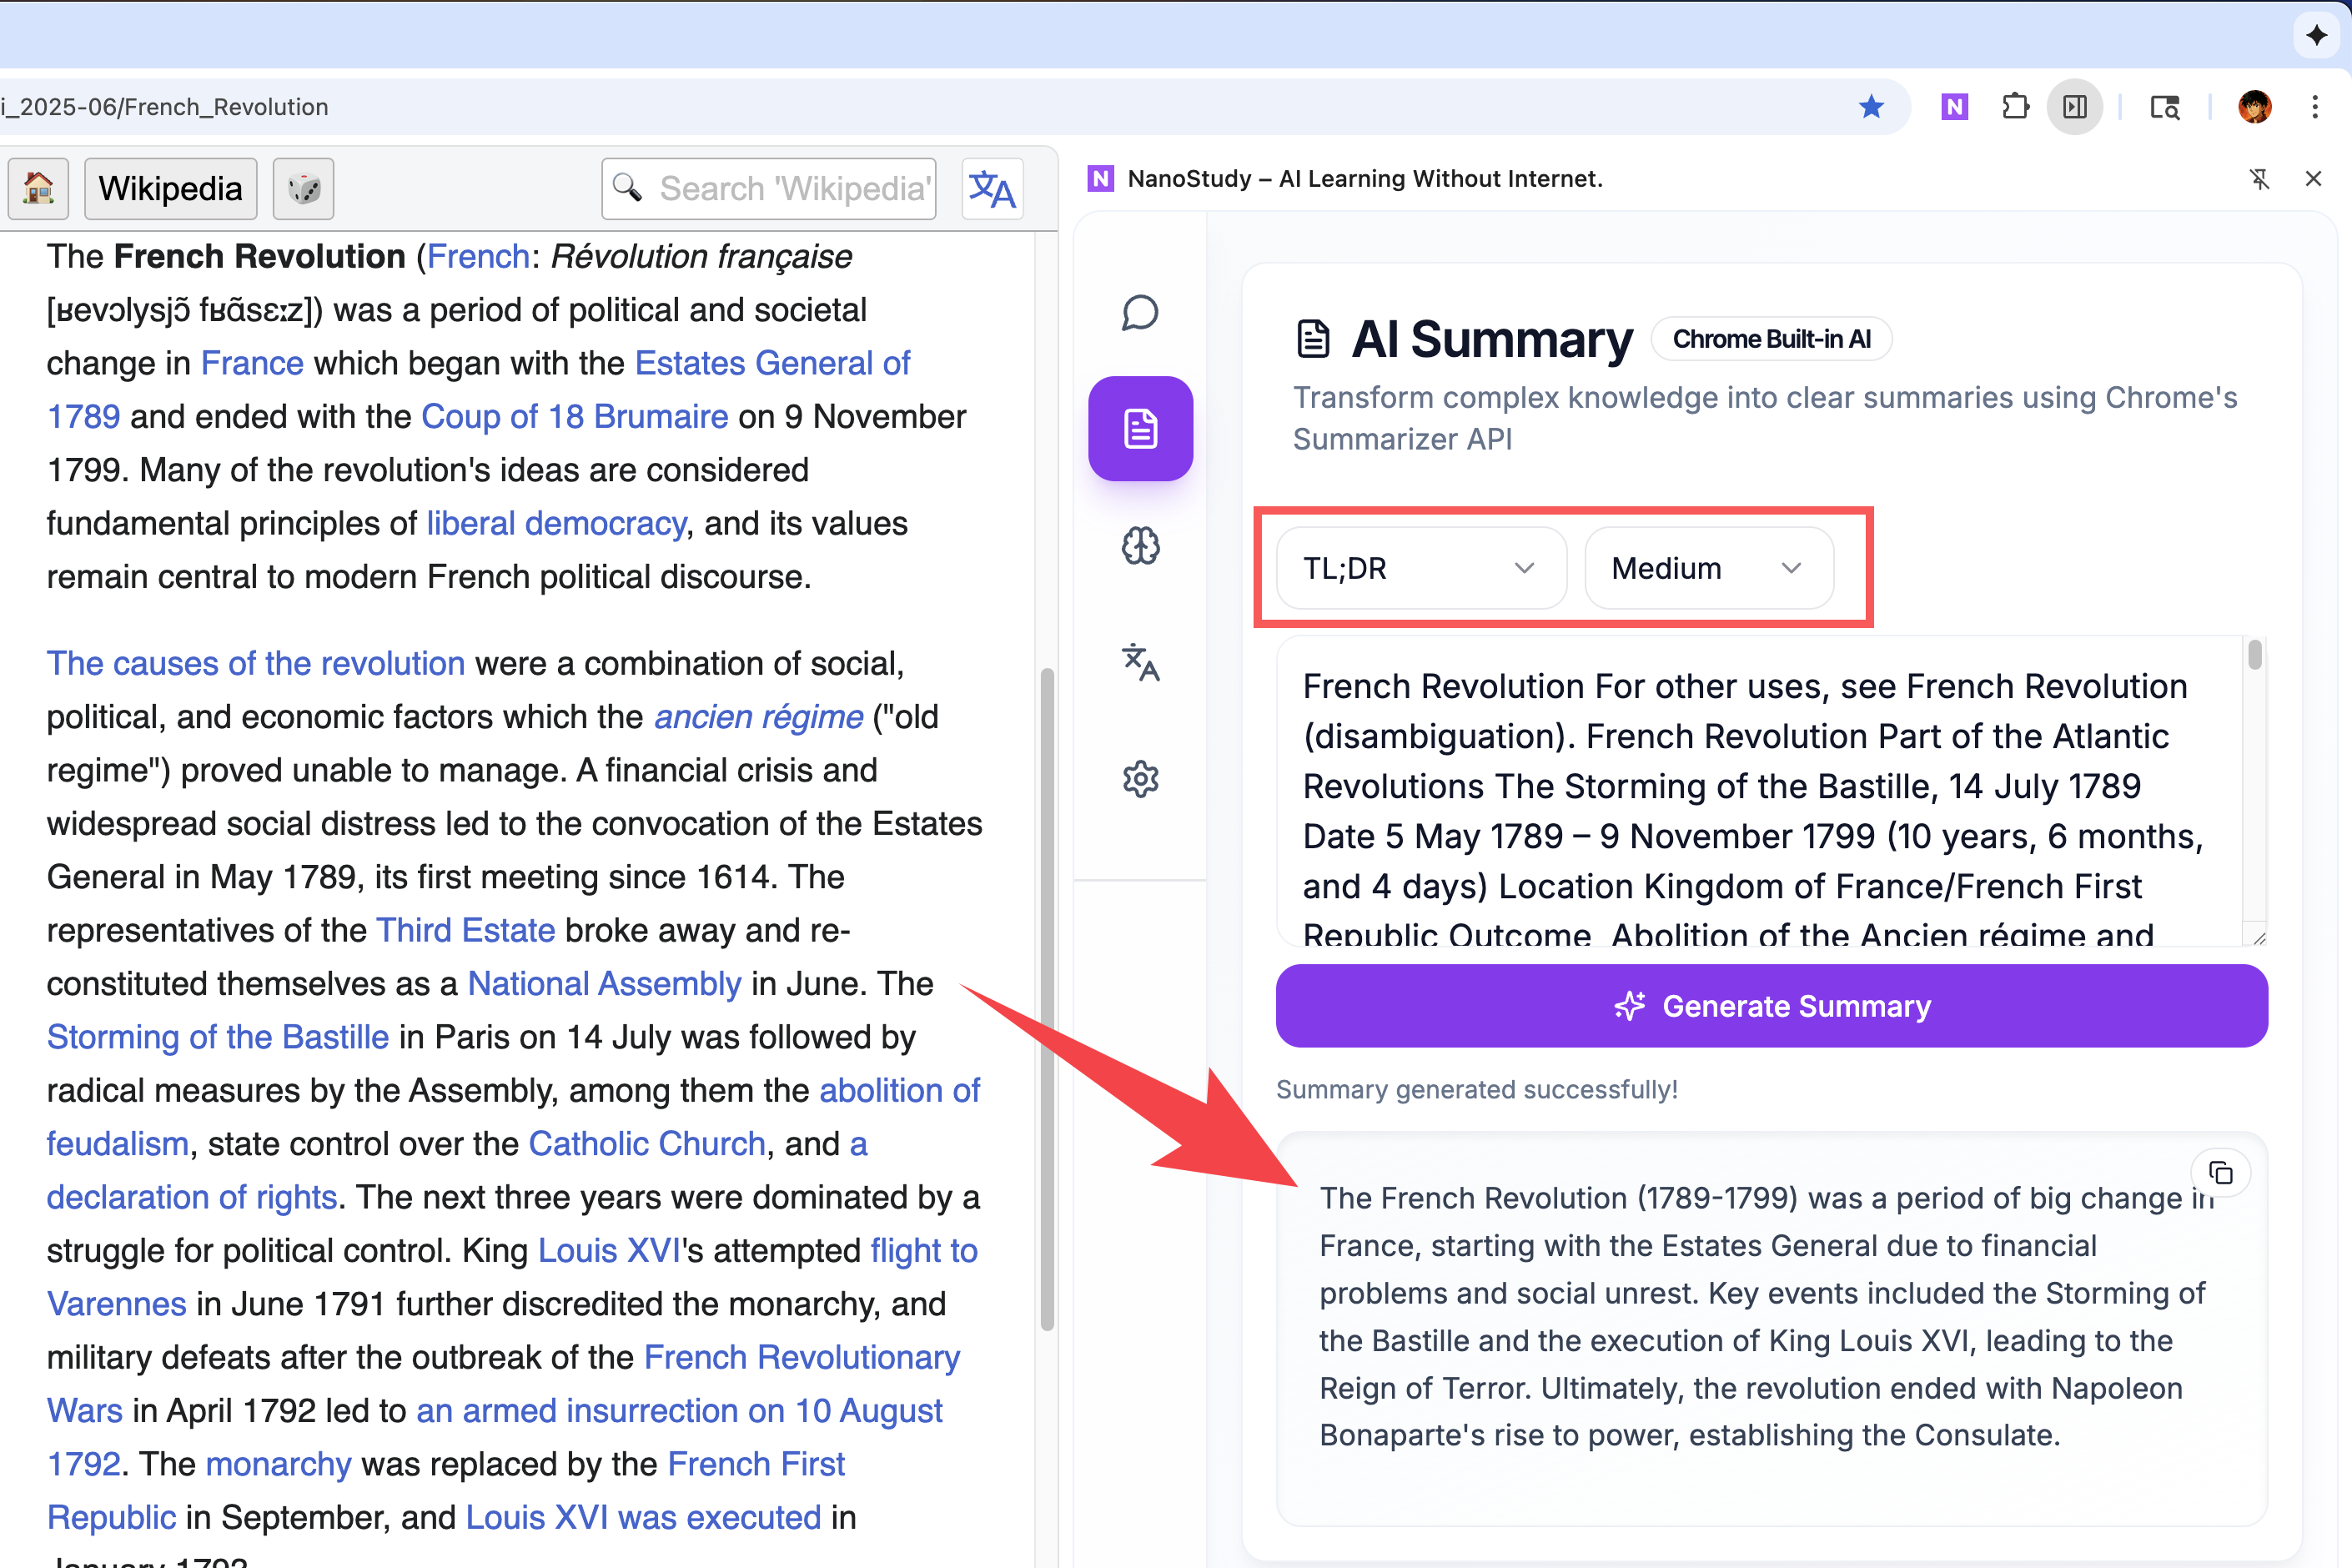The image size is (2352, 1568).
Task: Open the chat icon in NanoStudy sidebar
Action: [1140, 313]
